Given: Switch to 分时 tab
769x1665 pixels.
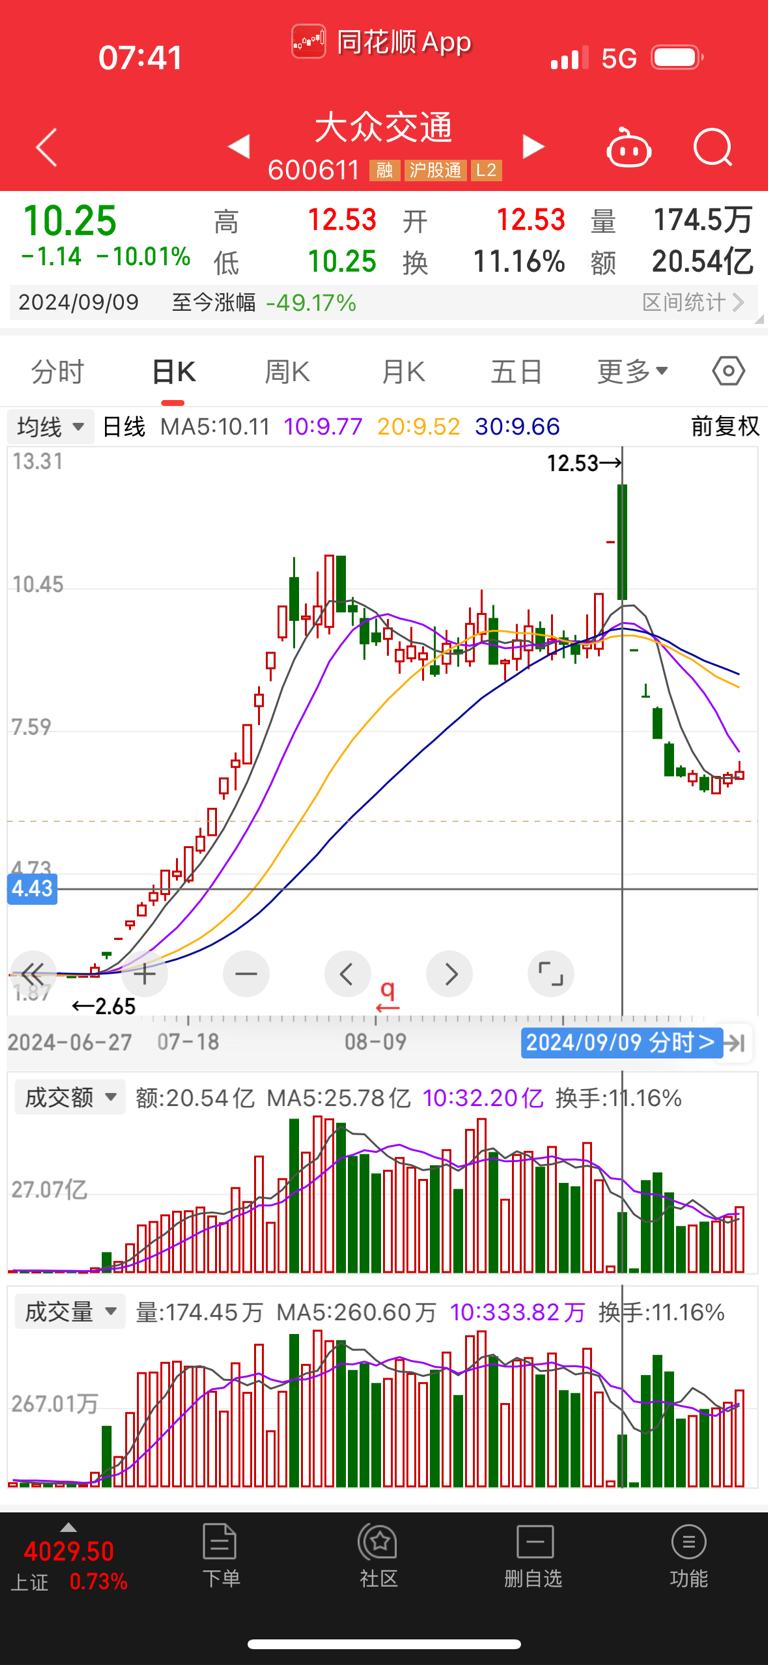Looking at the screenshot, I should point(58,372).
